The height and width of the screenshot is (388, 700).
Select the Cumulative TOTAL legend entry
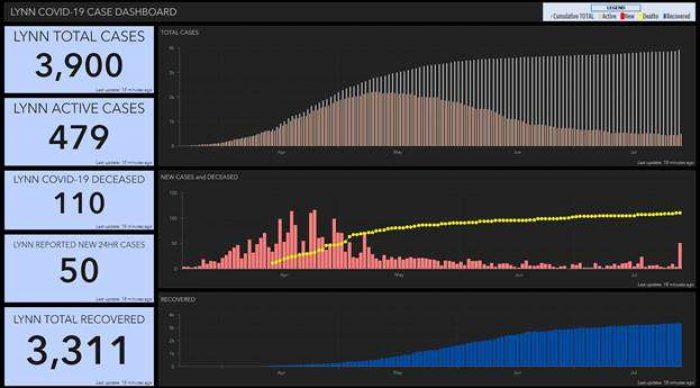click(x=572, y=16)
